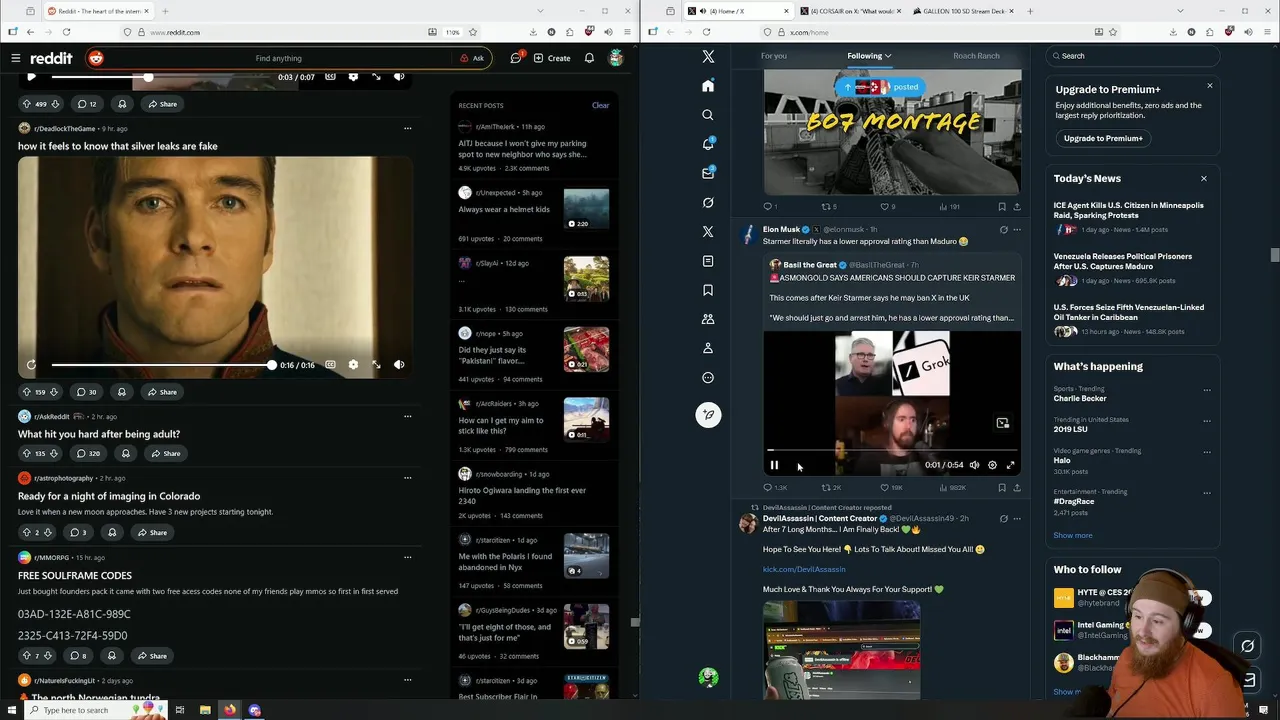This screenshot has width=1280, height=720.
Task: Like Elon Musk's post (19K)
Action: tap(891, 488)
